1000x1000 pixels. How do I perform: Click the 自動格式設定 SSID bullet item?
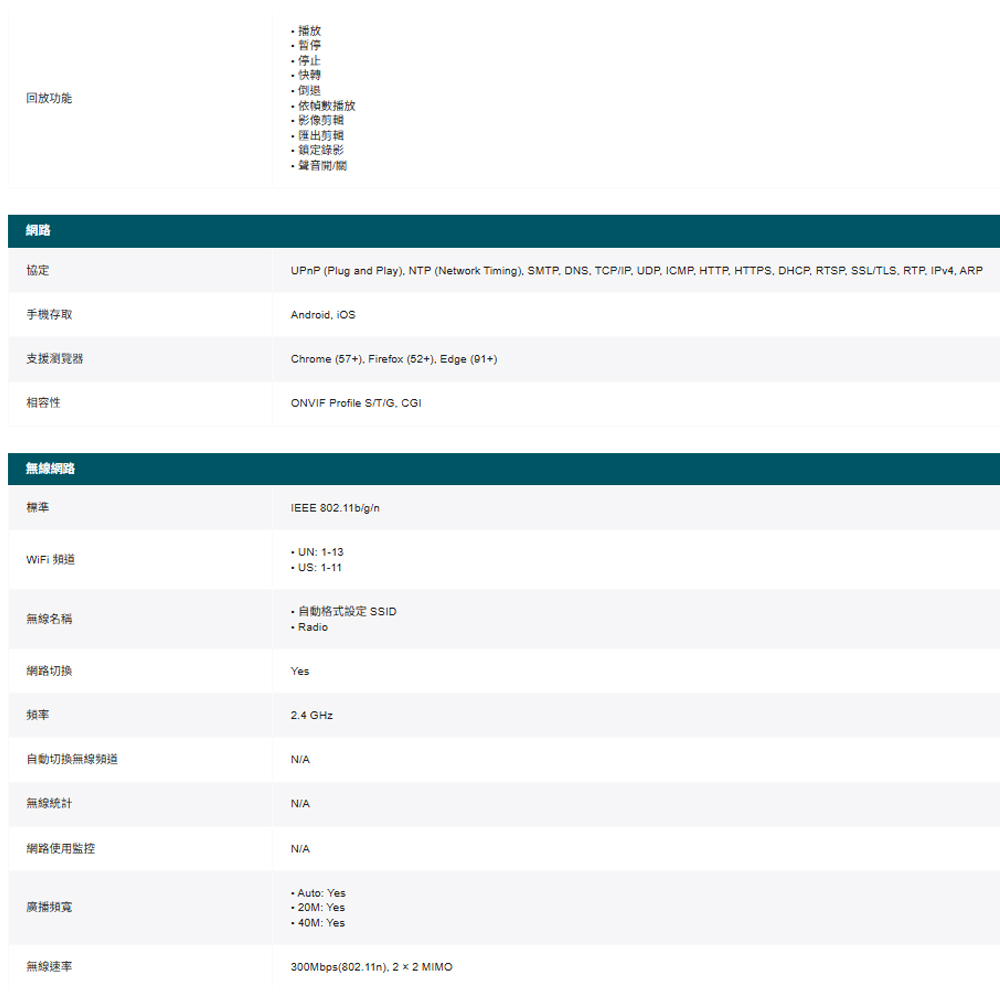tap(346, 611)
